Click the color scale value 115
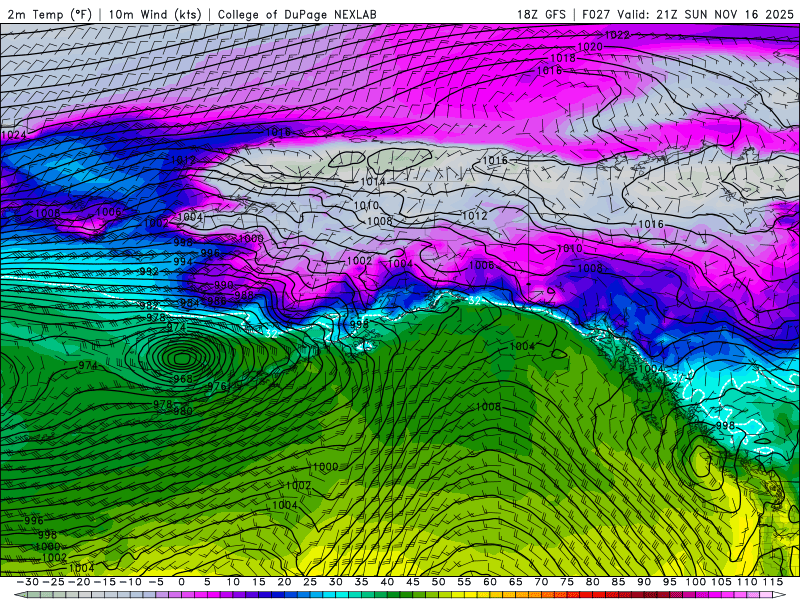 click(x=773, y=582)
